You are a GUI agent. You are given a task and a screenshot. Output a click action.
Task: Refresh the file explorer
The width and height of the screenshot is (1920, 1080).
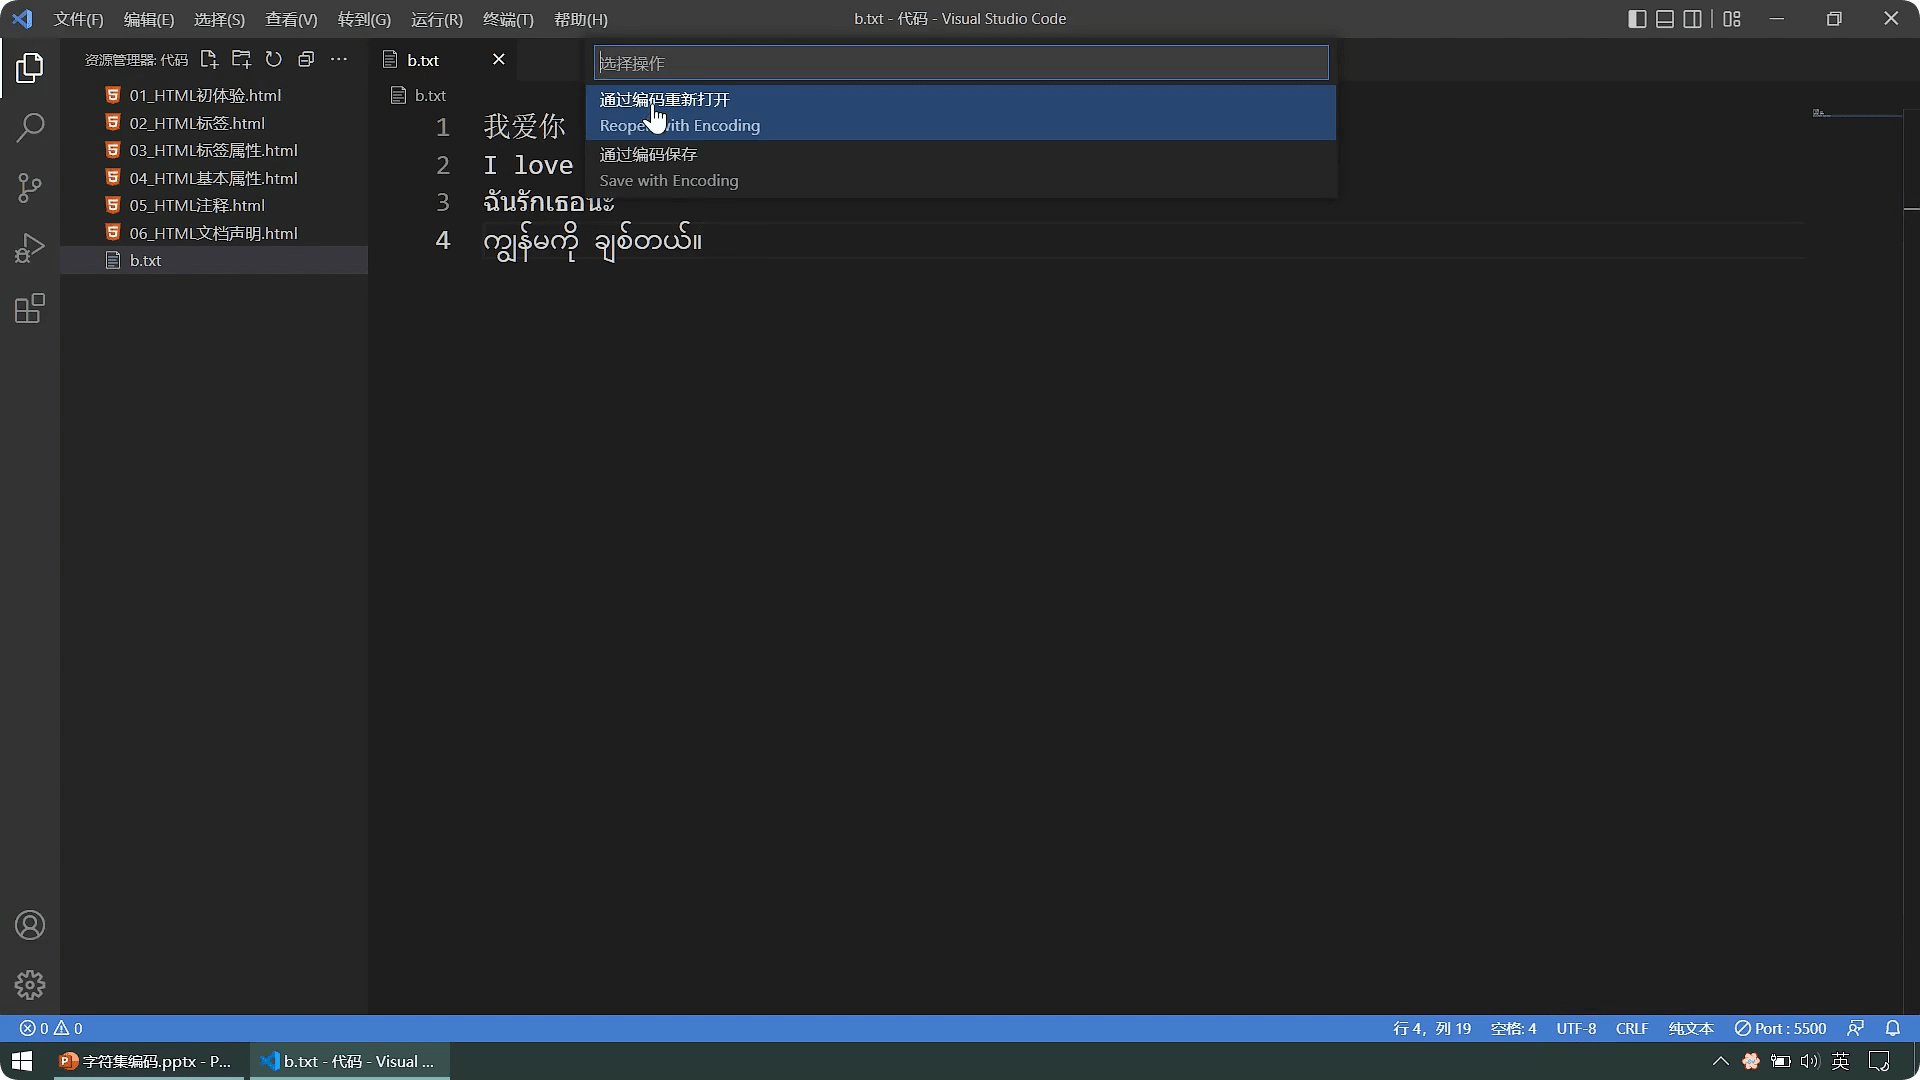[x=274, y=60]
